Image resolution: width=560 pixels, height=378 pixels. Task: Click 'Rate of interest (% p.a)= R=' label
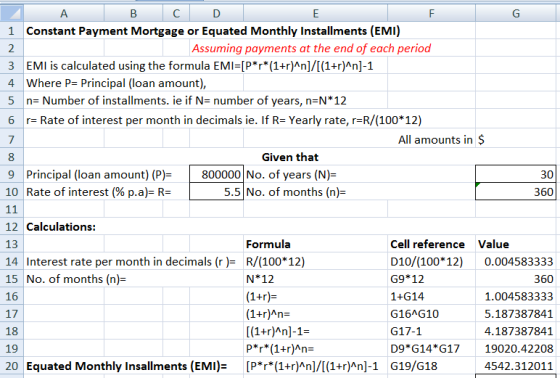(x=99, y=192)
